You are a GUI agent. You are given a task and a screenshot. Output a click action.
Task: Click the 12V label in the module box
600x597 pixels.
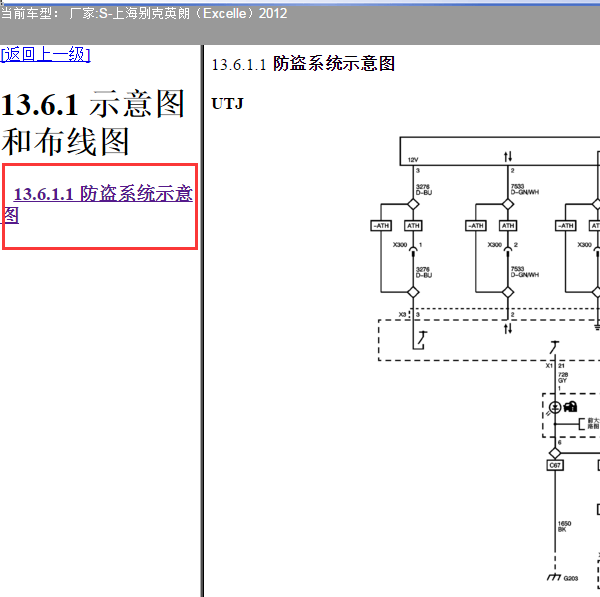pos(413,160)
